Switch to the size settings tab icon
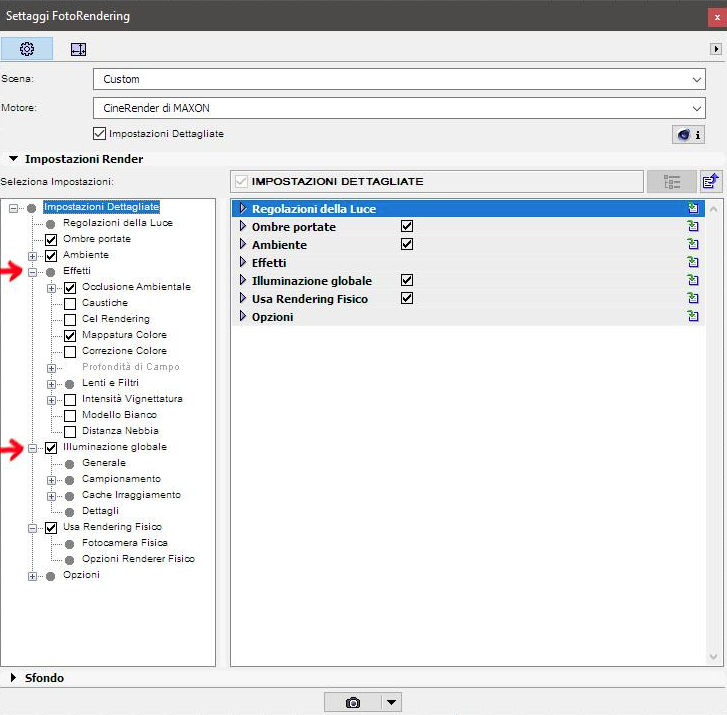The image size is (727, 715). (x=78, y=48)
